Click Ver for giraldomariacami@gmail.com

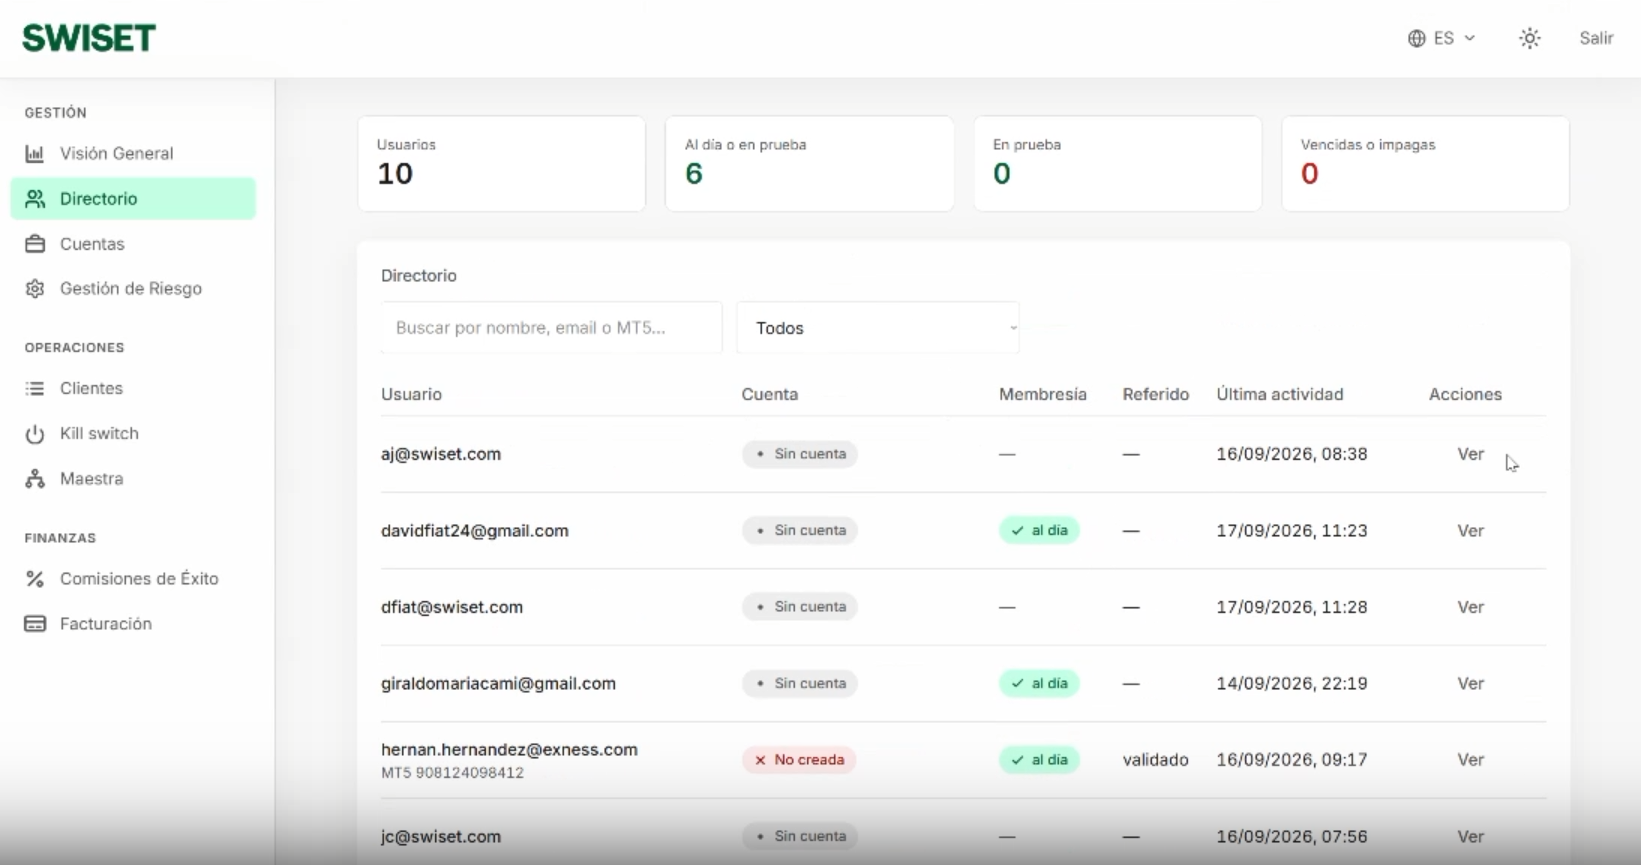(x=1470, y=684)
